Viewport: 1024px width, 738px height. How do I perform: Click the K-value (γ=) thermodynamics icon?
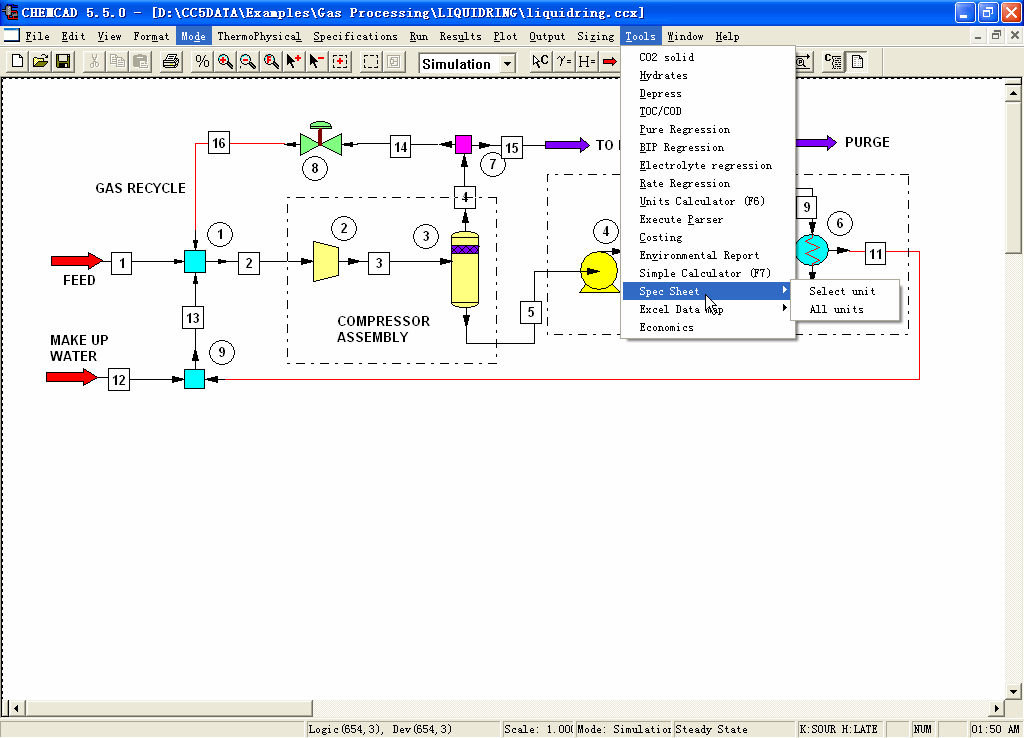point(564,61)
